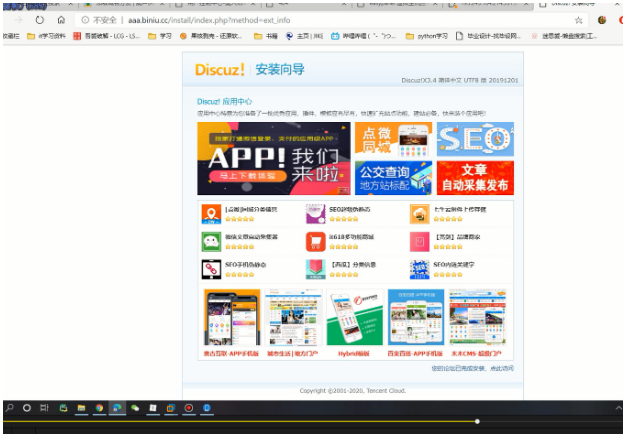The image size is (626, 437).
Task: Click the SEO内链关键字 app title
Action: click(x=454, y=264)
